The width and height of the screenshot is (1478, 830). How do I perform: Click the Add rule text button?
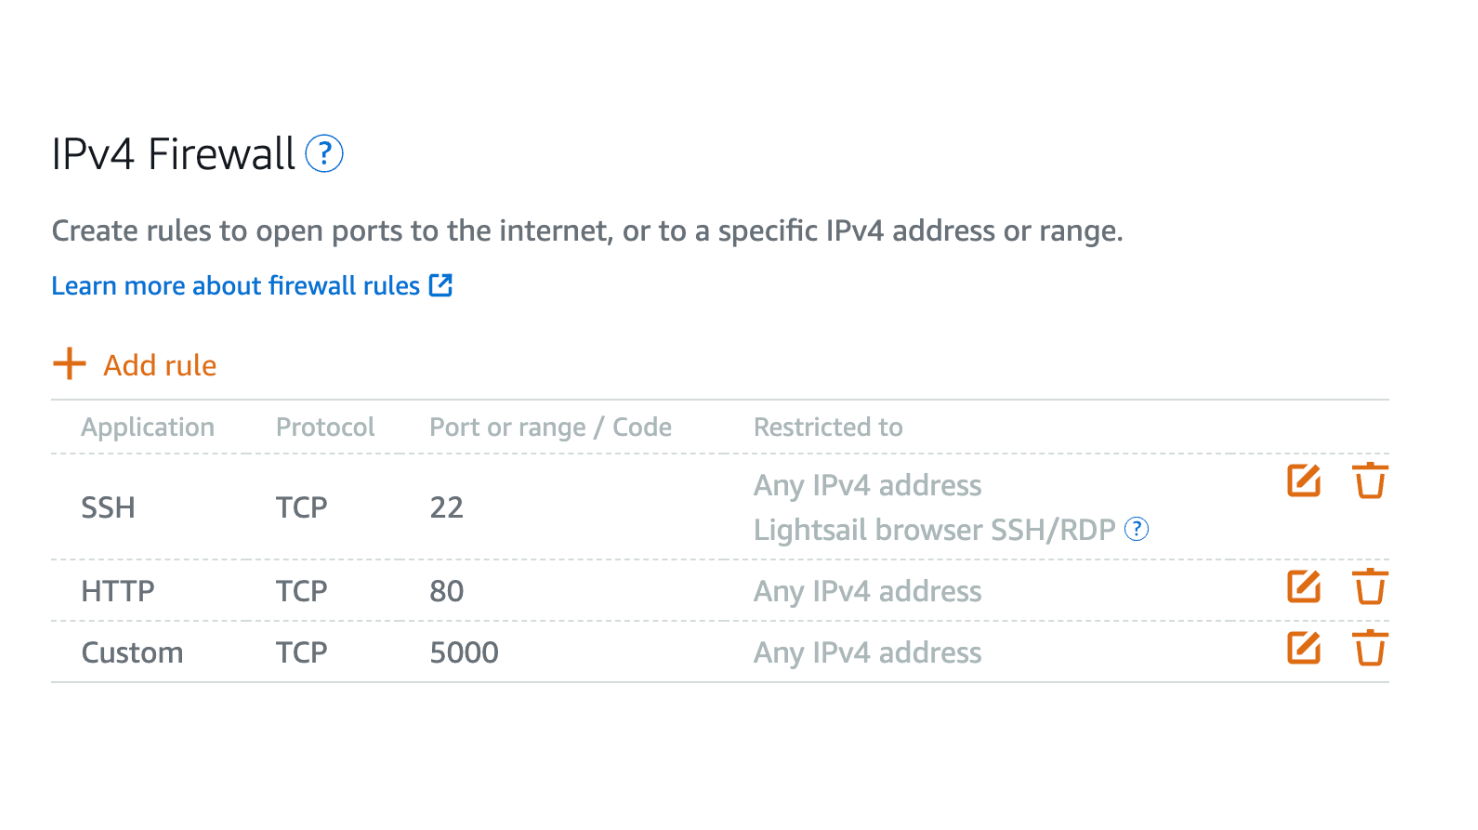click(x=160, y=365)
